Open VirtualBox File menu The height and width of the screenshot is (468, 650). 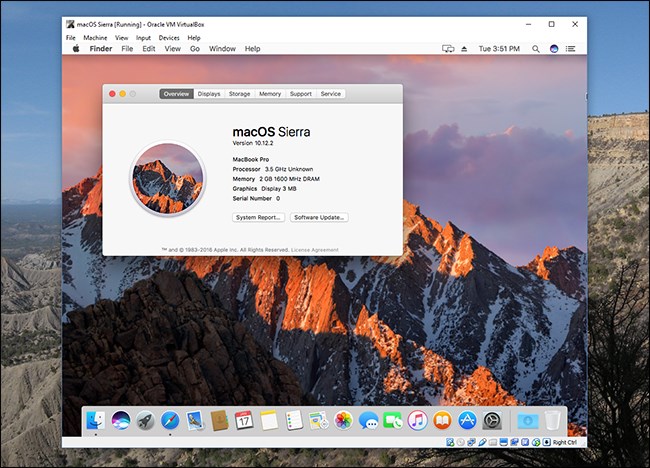[71, 38]
